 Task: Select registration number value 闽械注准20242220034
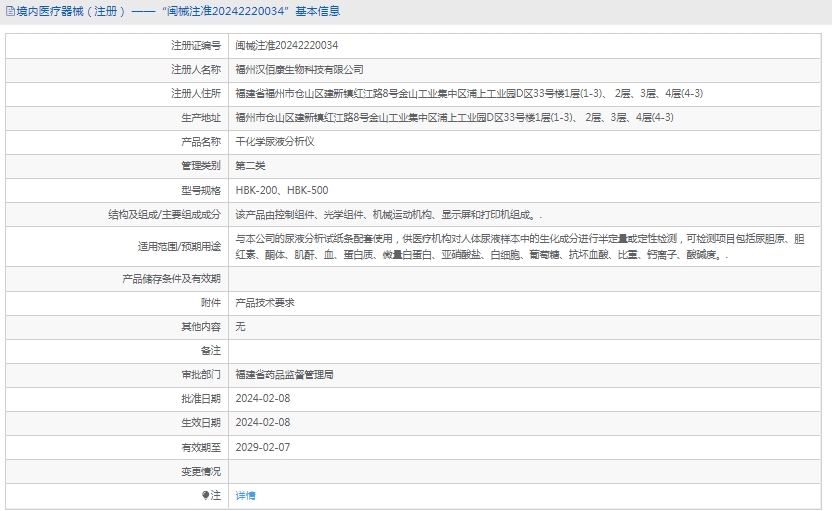click(286, 46)
